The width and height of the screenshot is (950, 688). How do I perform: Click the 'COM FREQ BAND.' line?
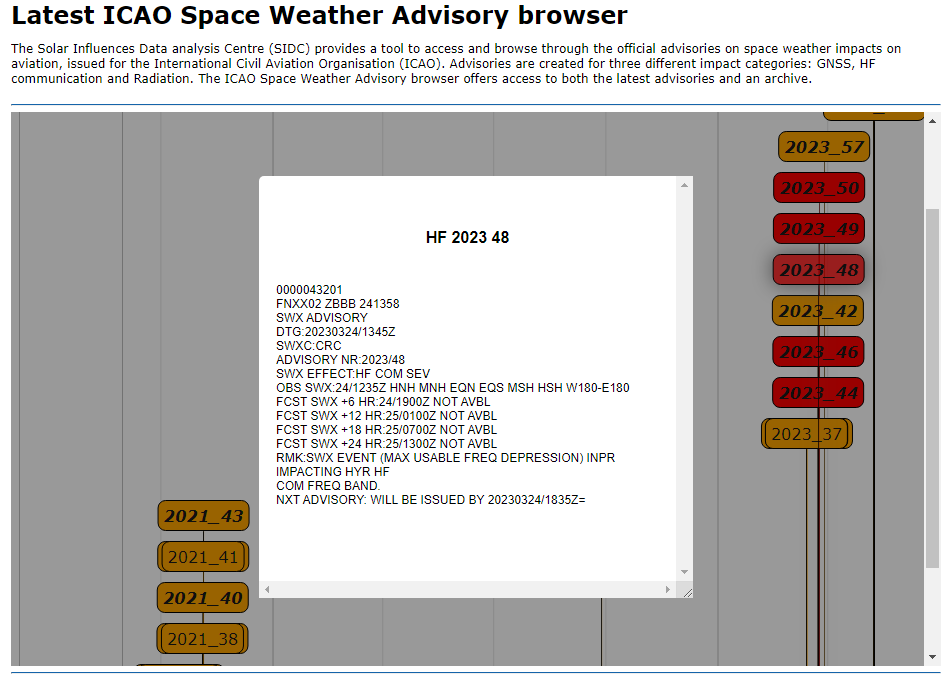pyautogui.click(x=328, y=486)
